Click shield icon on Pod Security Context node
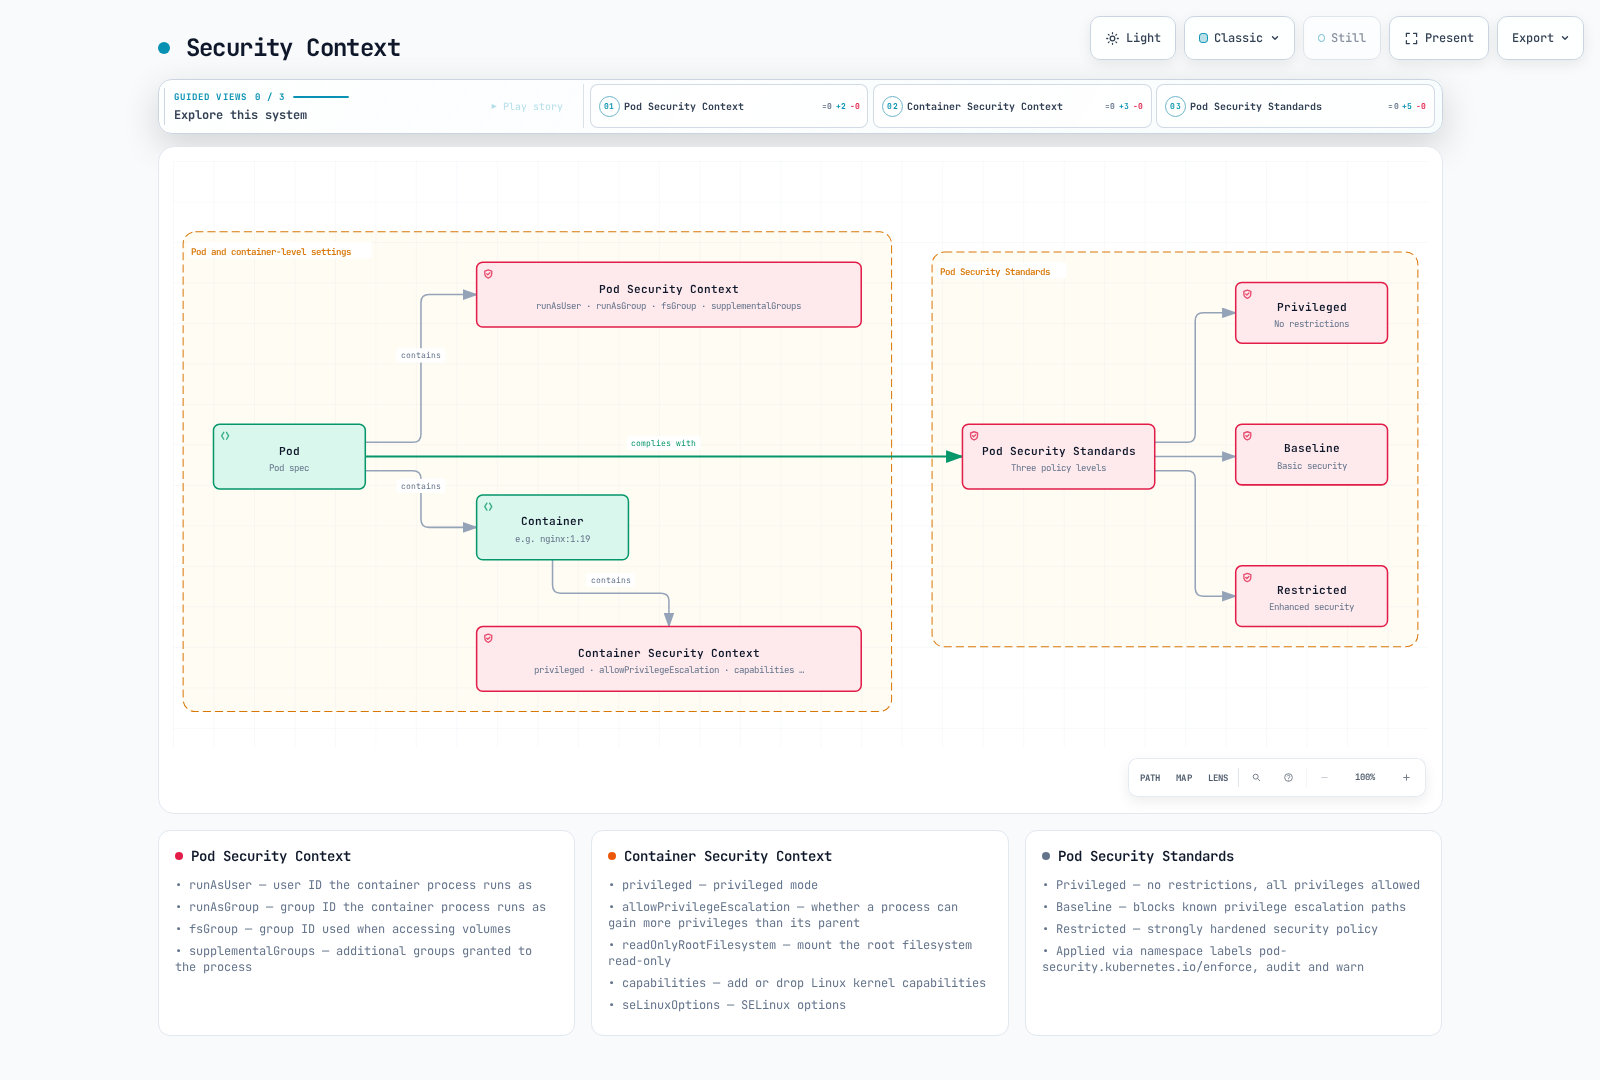Screen dimensions: 1600x1080 click(x=488, y=273)
